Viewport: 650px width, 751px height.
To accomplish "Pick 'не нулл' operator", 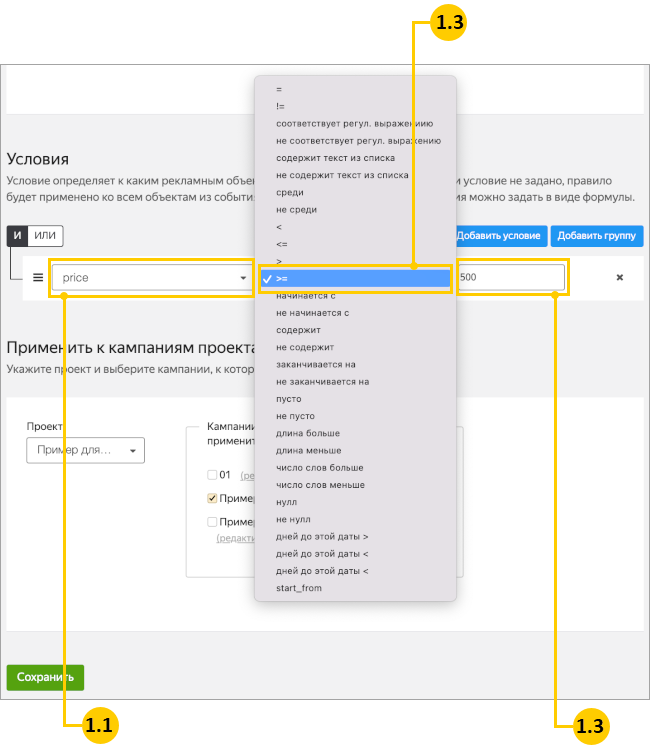I will click(293, 519).
